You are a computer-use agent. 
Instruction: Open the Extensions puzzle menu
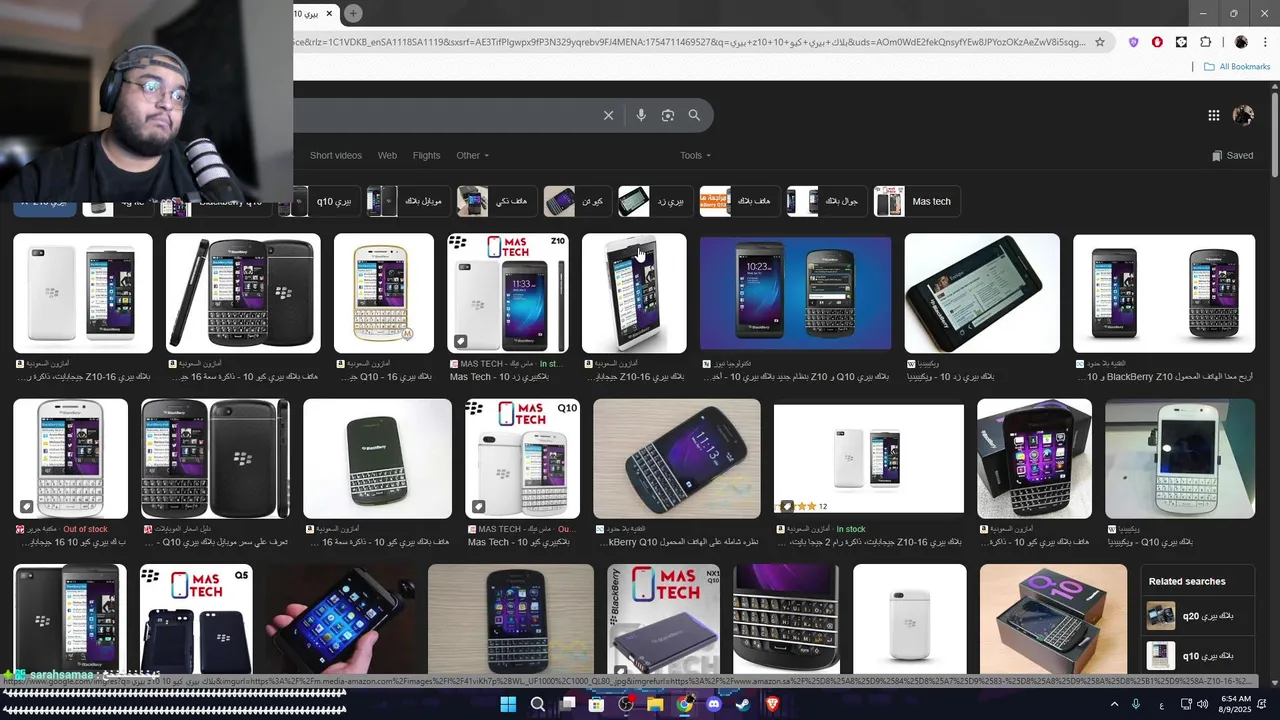coord(1205,42)
